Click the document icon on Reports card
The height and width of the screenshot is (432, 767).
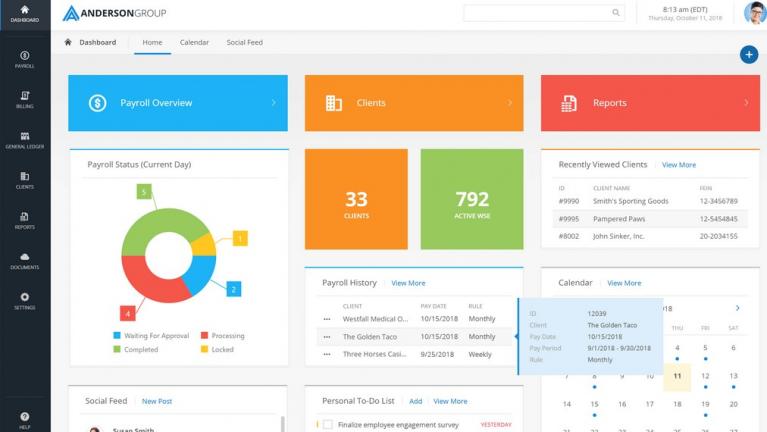point(568,103)
